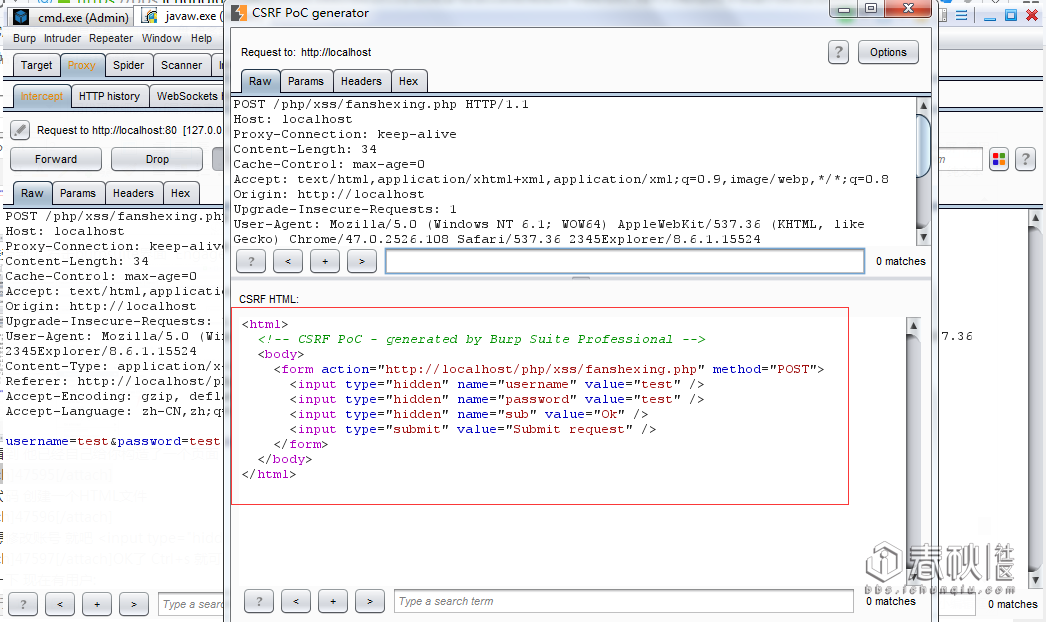This screenshot has height=622, width=1046.
Task: Click 'username=test&password=test' body text in Burp
Action: [x=113, y=441]
